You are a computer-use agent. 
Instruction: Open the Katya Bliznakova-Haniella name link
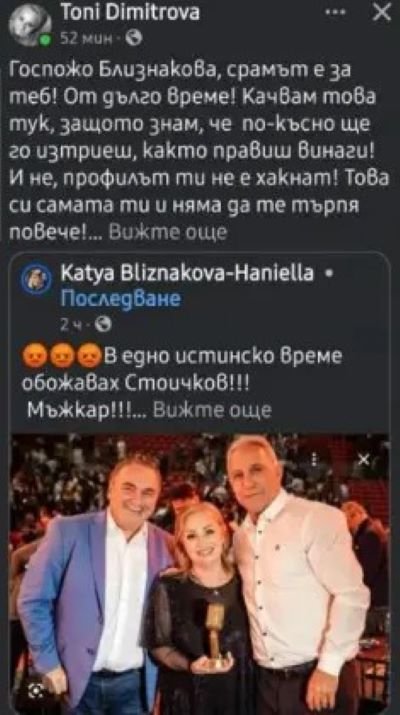(187, 275)
